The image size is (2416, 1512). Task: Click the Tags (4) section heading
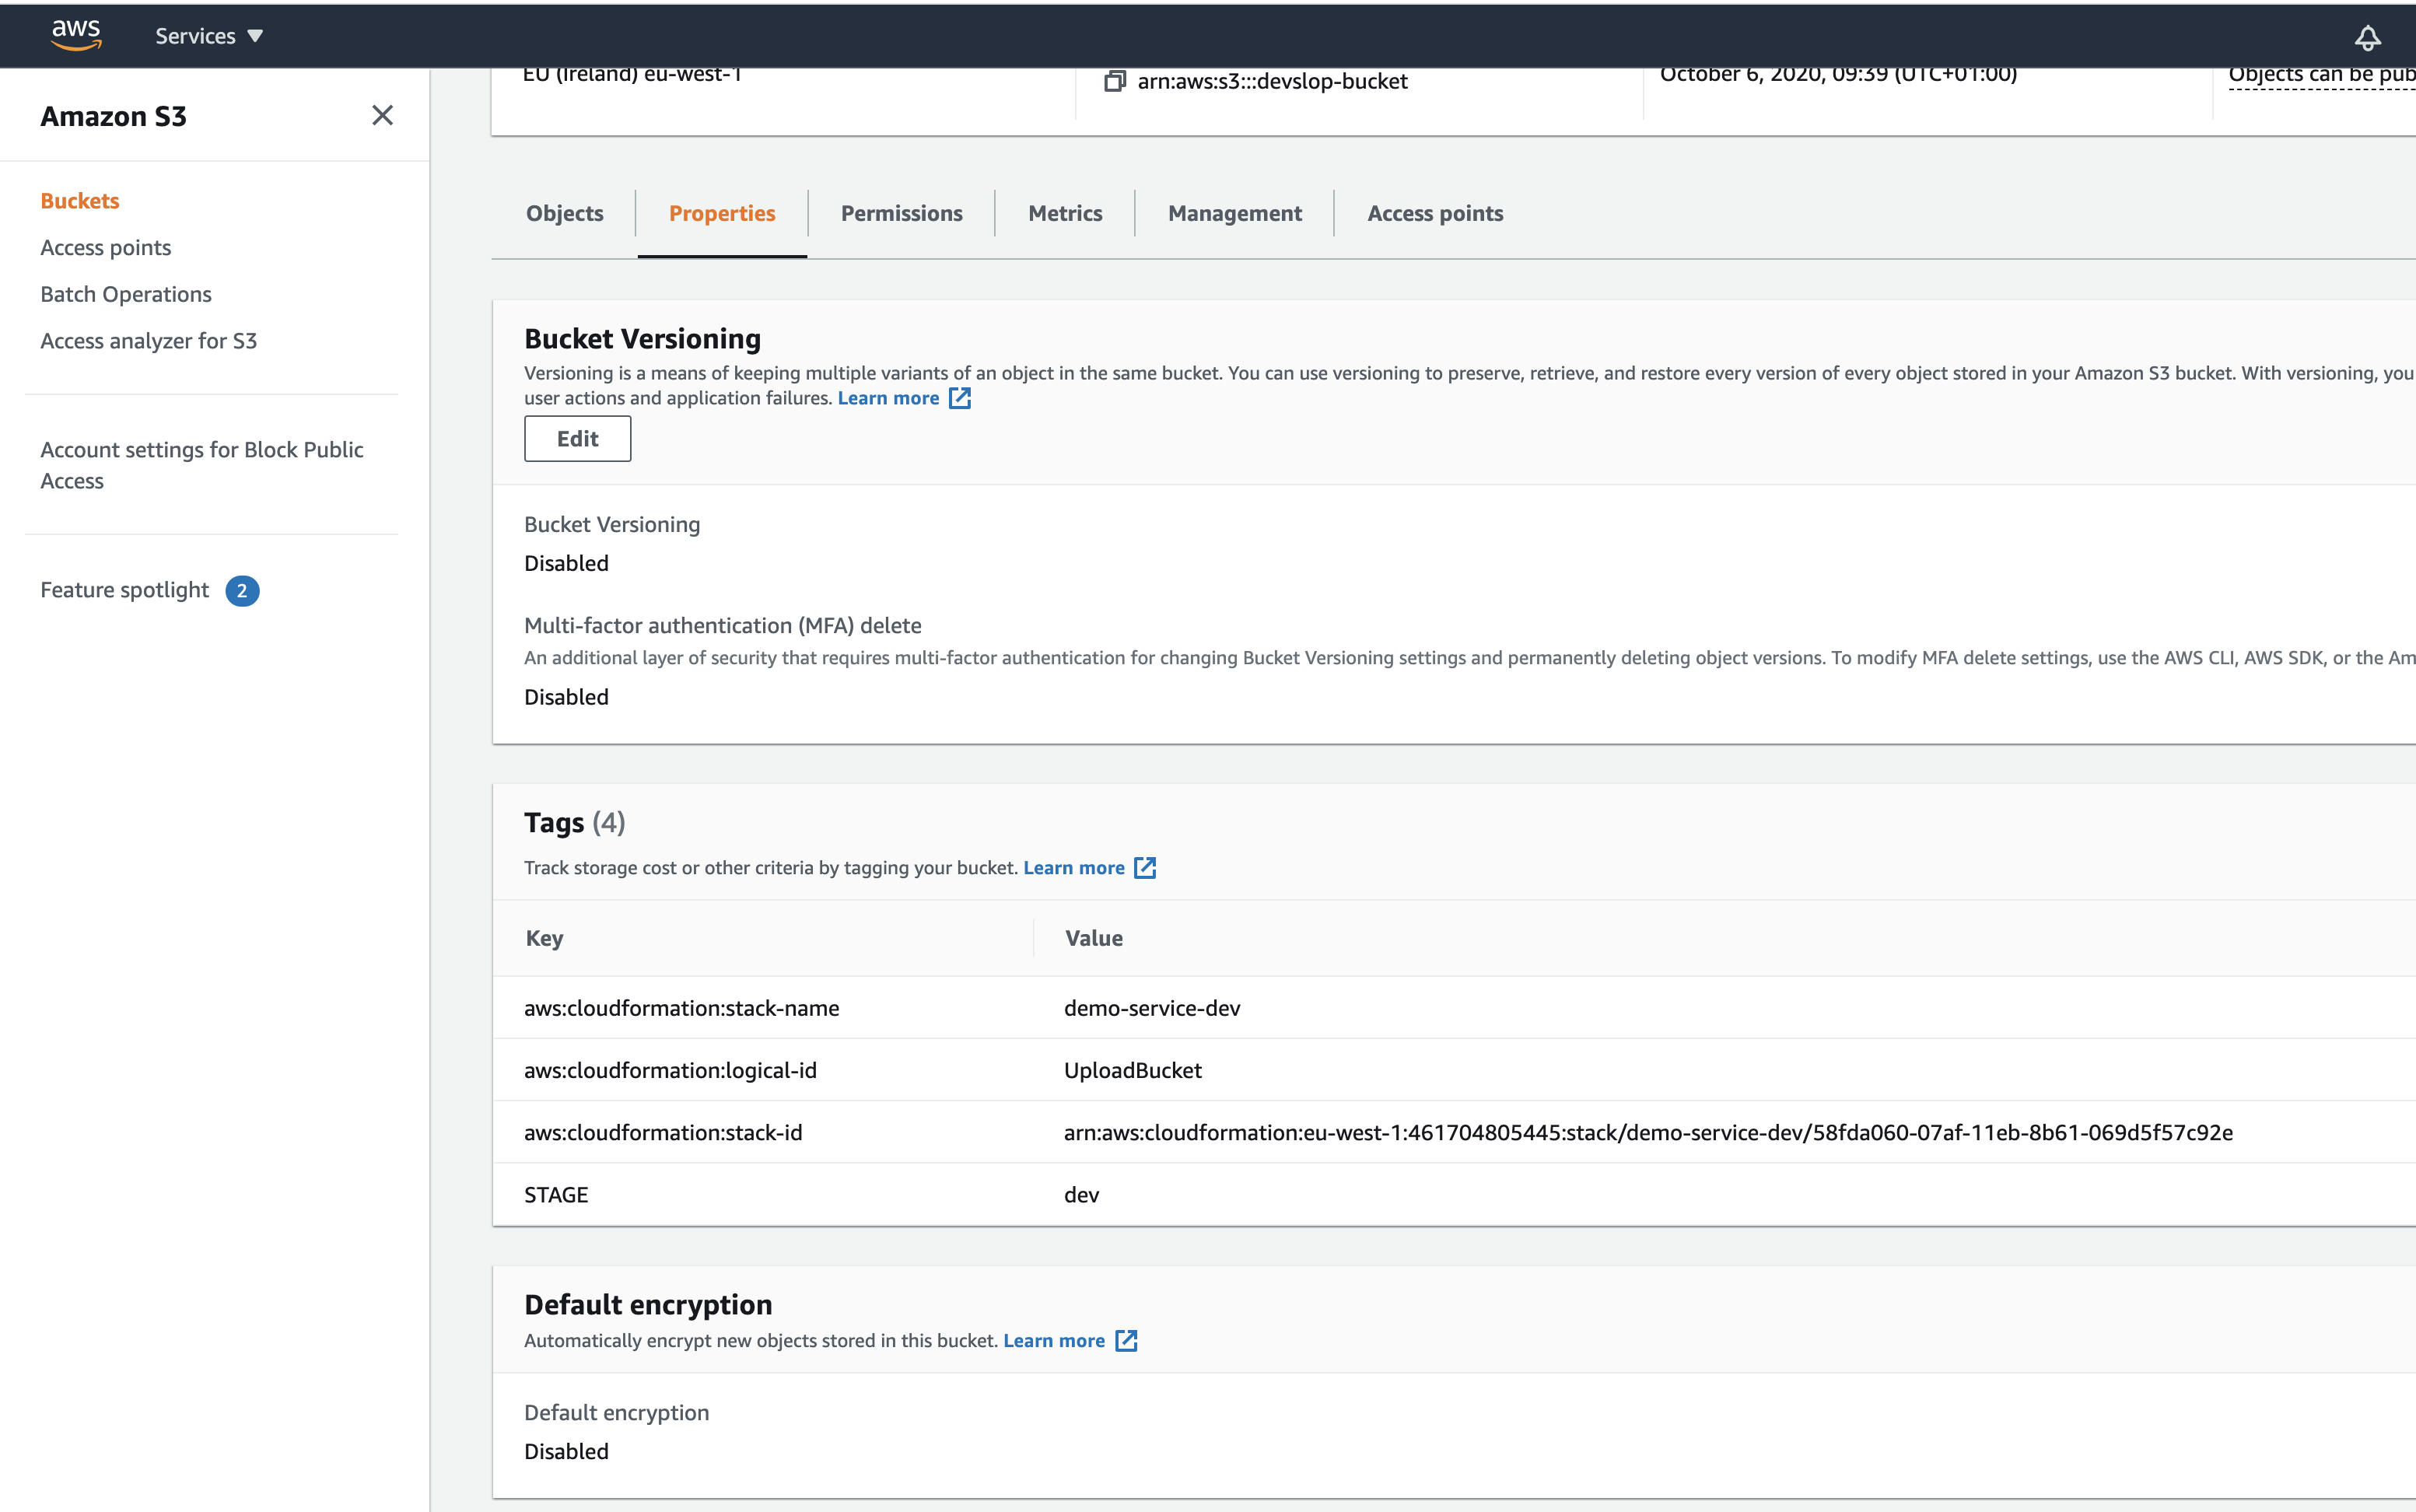[x=575, y=822]
